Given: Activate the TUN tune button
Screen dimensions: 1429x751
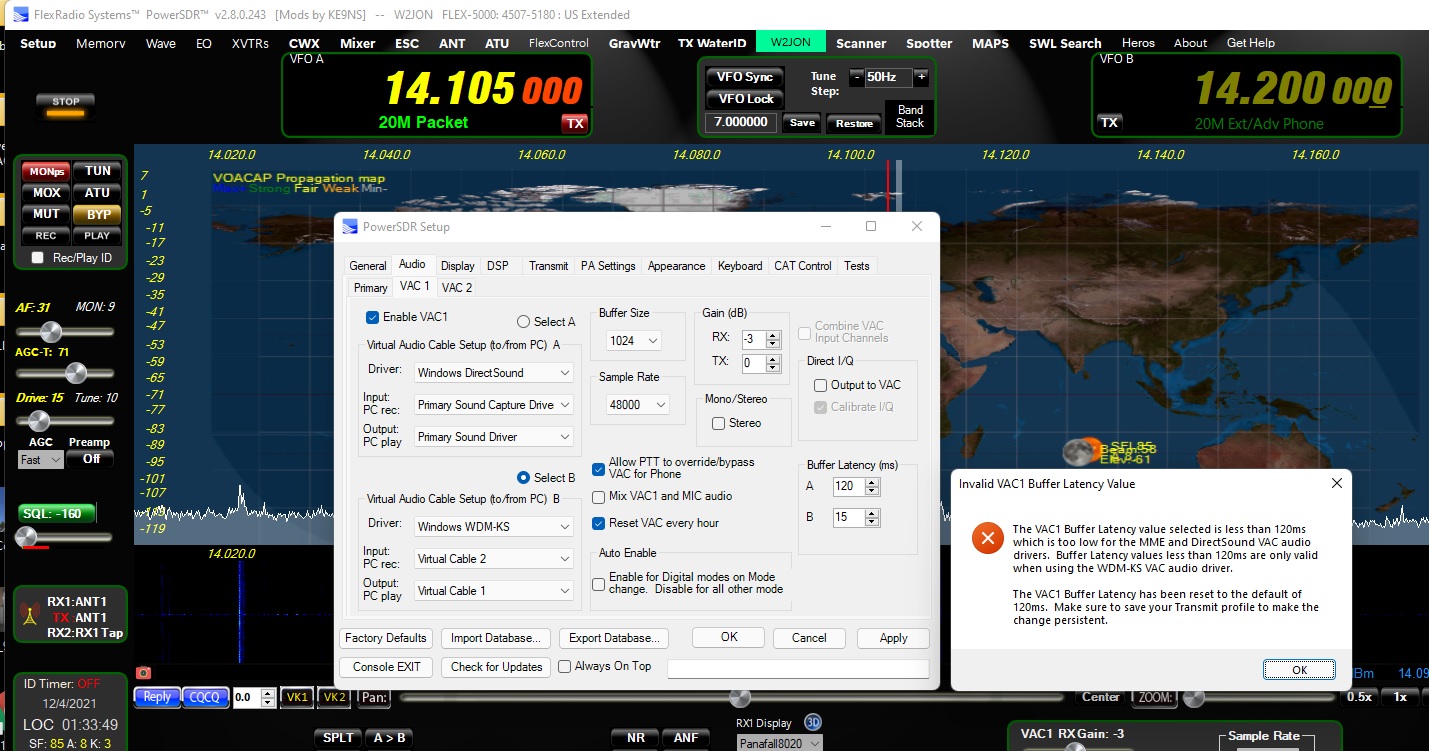Looking at the screenshot, I should pyautogui.click(x=97, y=171).
